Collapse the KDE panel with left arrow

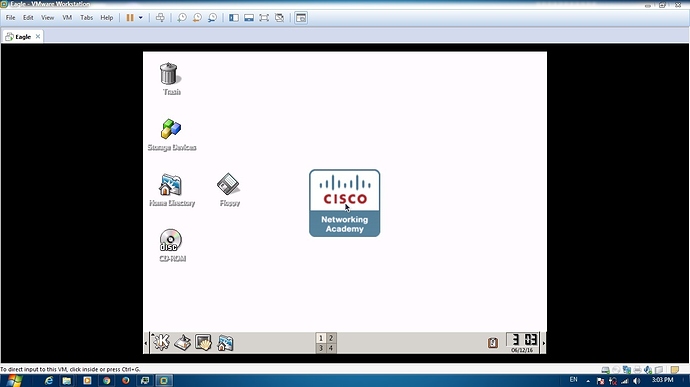[x=146, y=343]
